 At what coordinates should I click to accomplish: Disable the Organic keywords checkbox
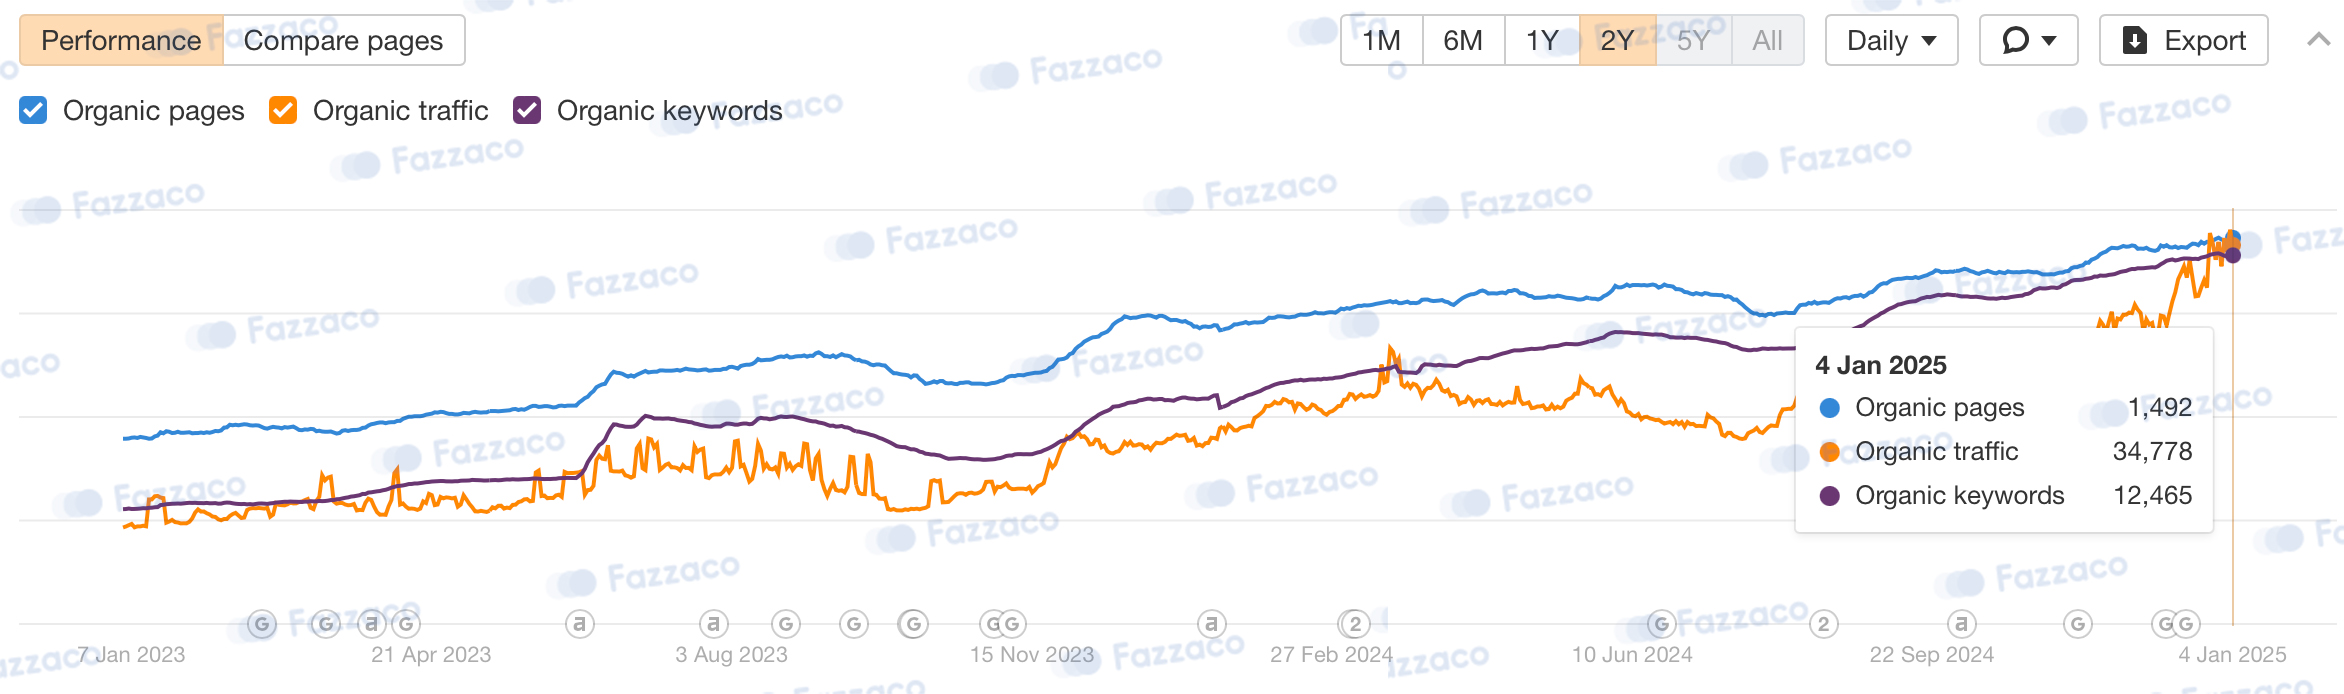click(527, 110)
